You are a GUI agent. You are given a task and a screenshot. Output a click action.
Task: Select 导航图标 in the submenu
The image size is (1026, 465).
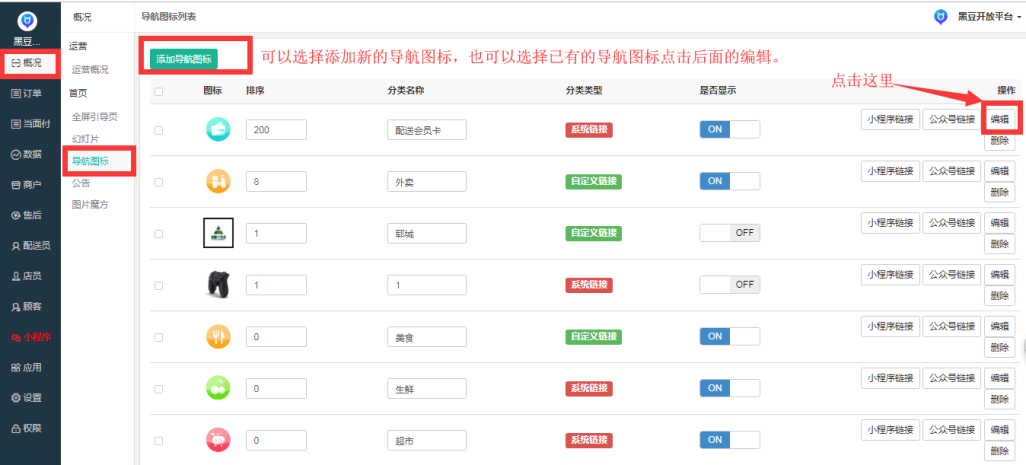(x=90, y=161)
